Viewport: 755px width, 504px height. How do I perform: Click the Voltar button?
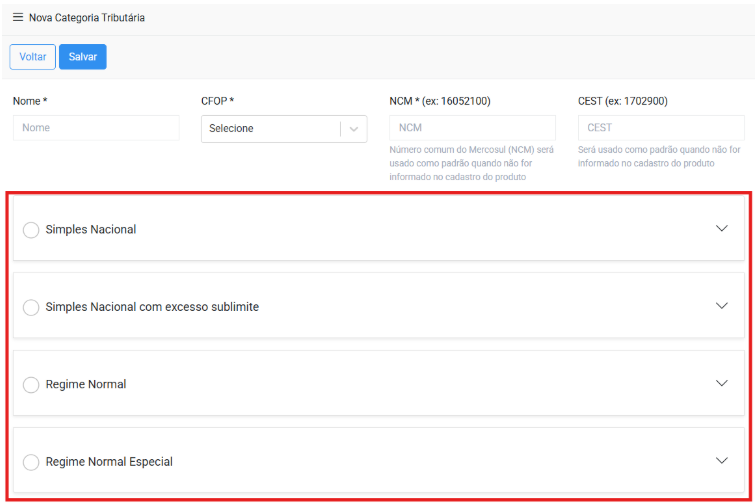[33, 57]
